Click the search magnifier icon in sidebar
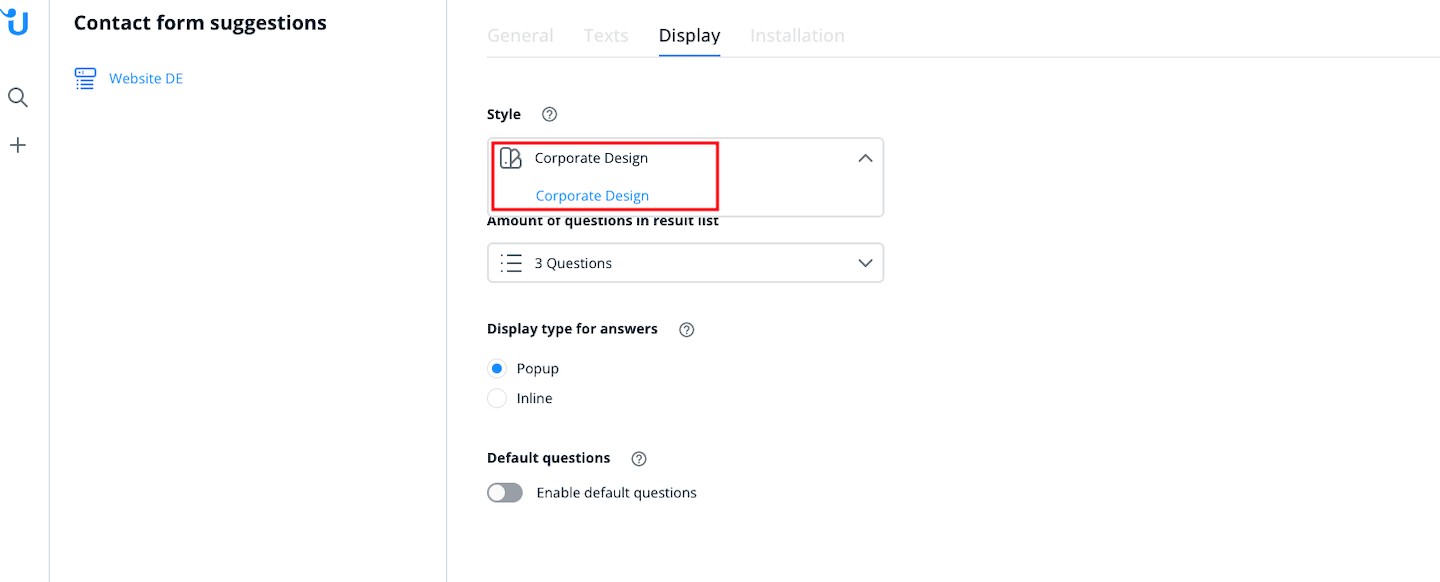Image resolution: width=1440 pixels, height=582 pixels. pos(18,97)
